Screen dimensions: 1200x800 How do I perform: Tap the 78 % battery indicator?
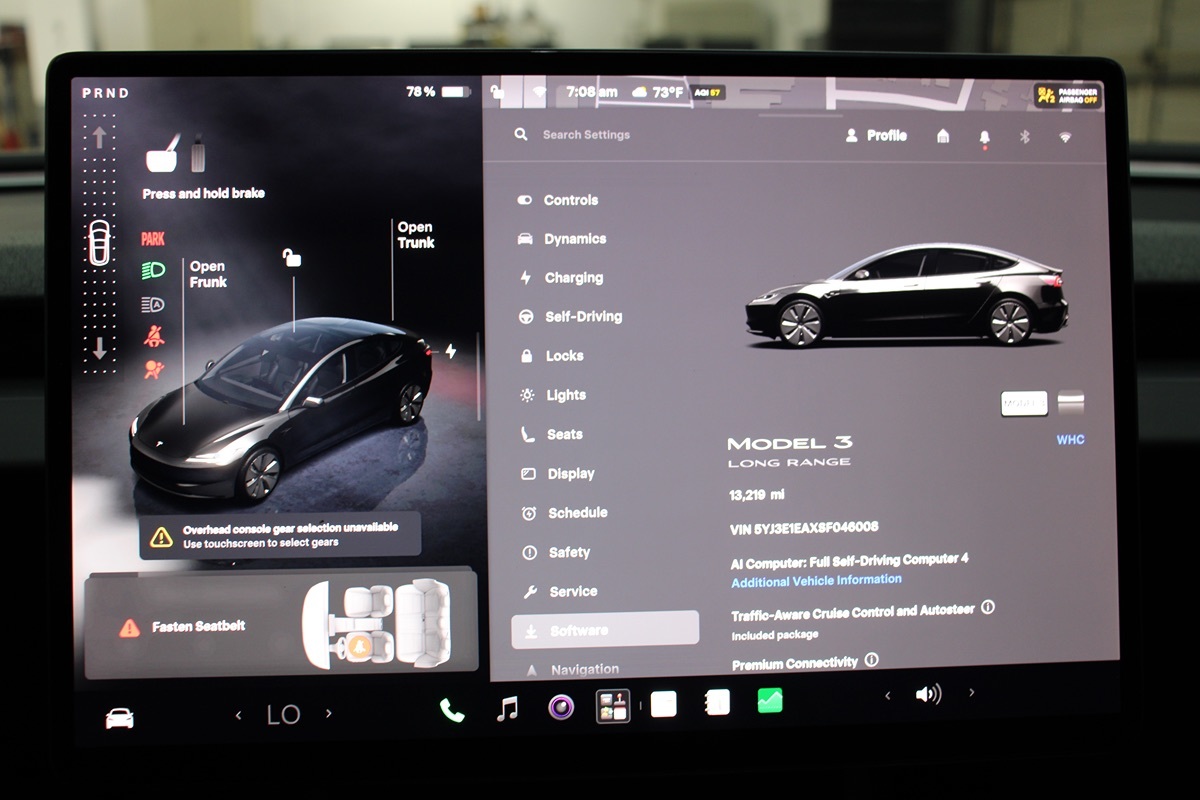tap(438, 92)
